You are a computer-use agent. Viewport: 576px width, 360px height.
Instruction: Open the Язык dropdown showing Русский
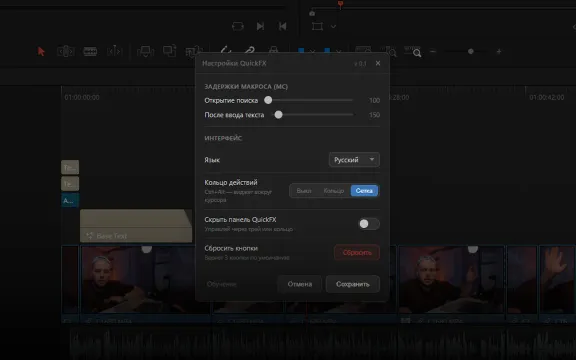(354, 160)
